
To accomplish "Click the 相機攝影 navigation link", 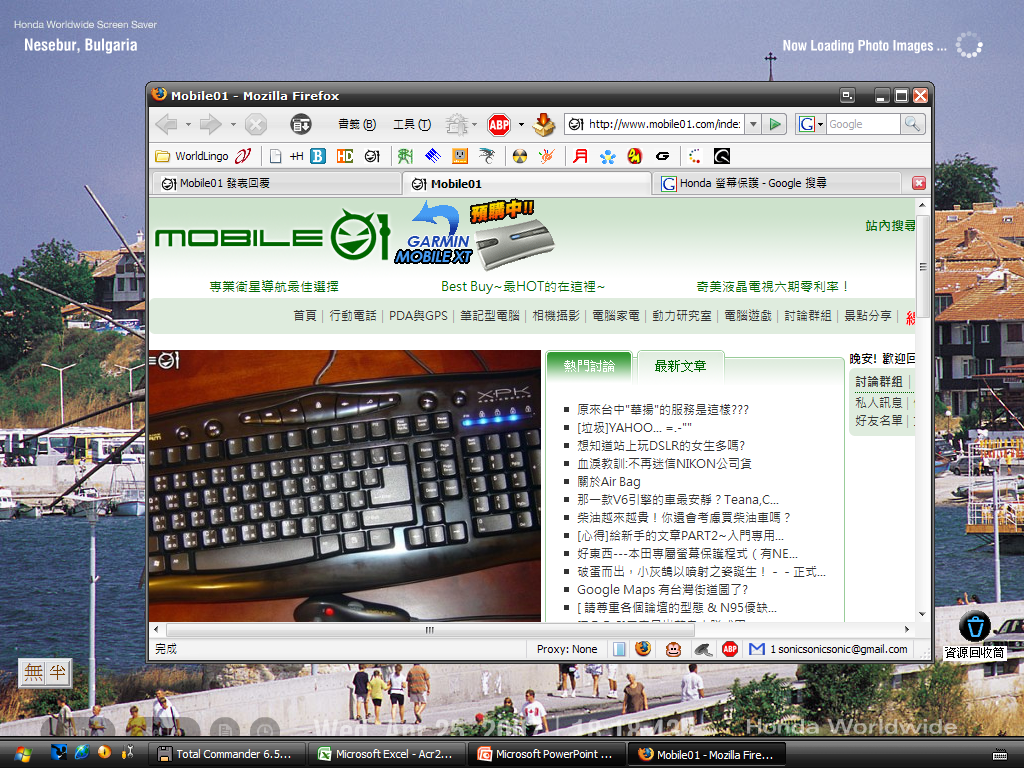I will (556, 316).
